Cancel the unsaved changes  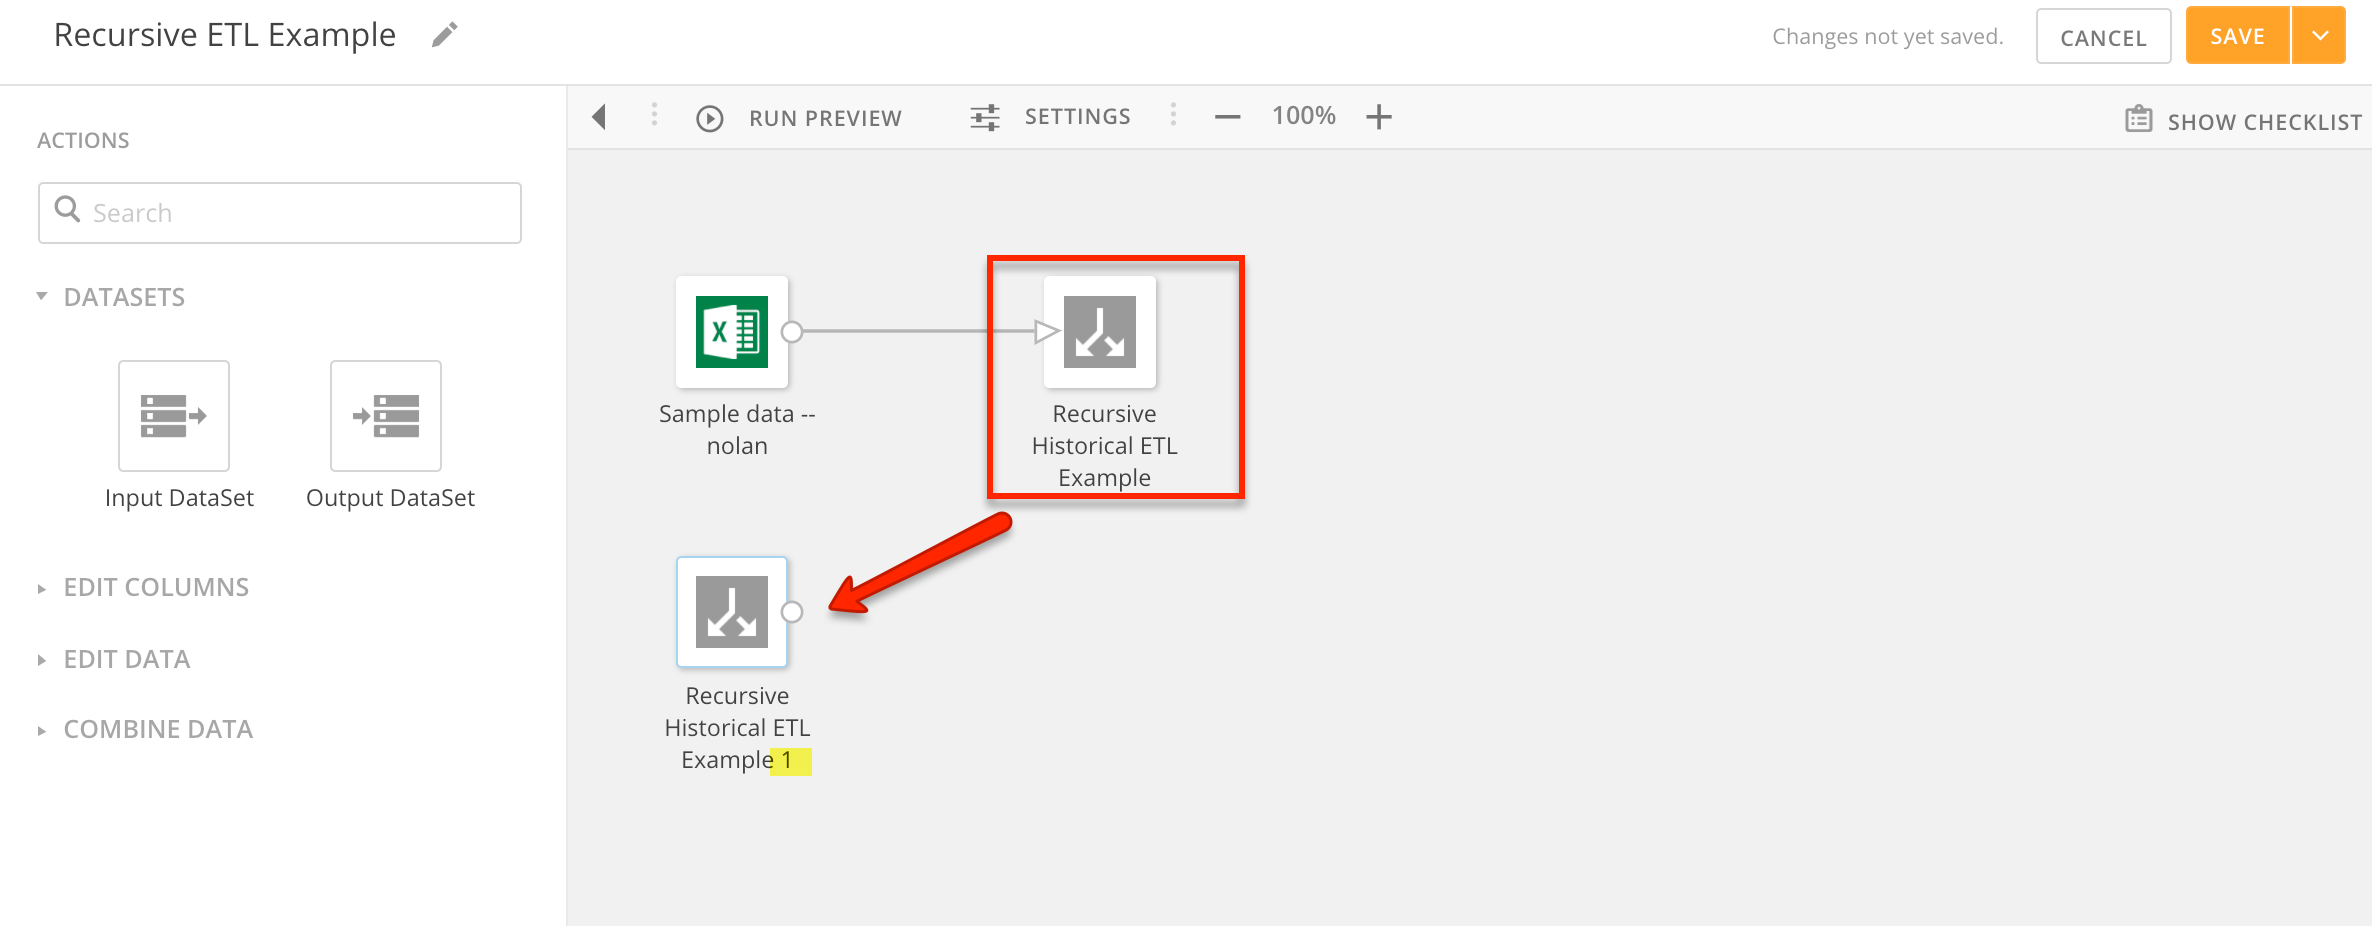(2103, 35)
